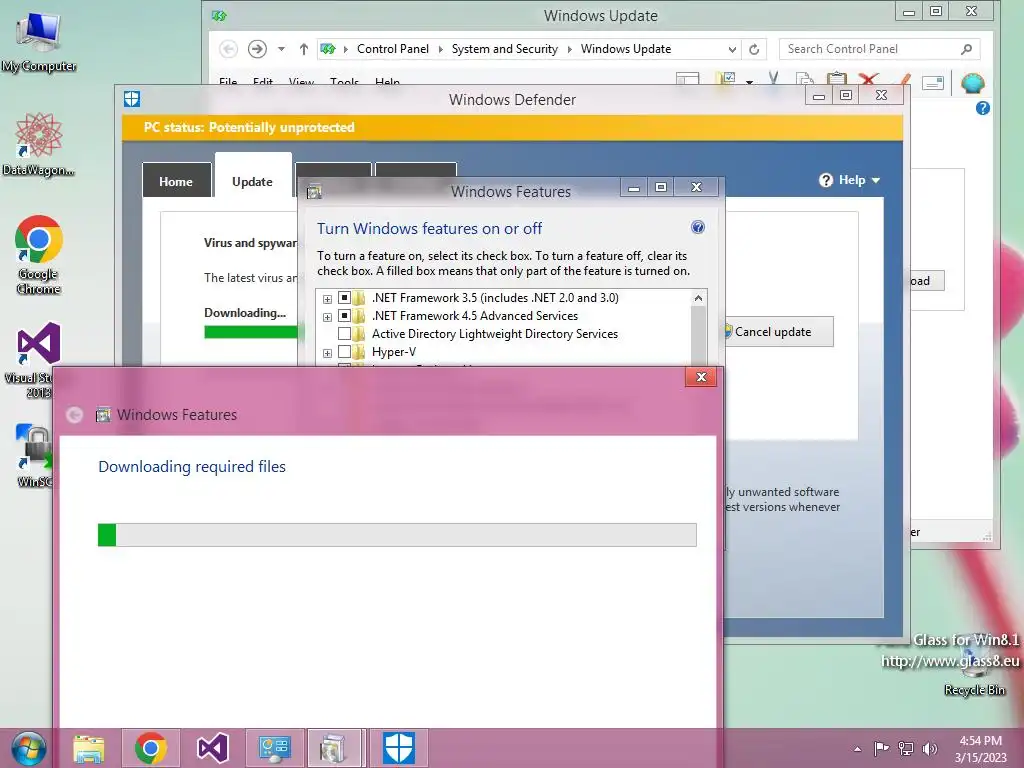This screenshot has width=1024, height=768.
Task: Switch to Windows Features taskbar button
Action: (334, 748)
